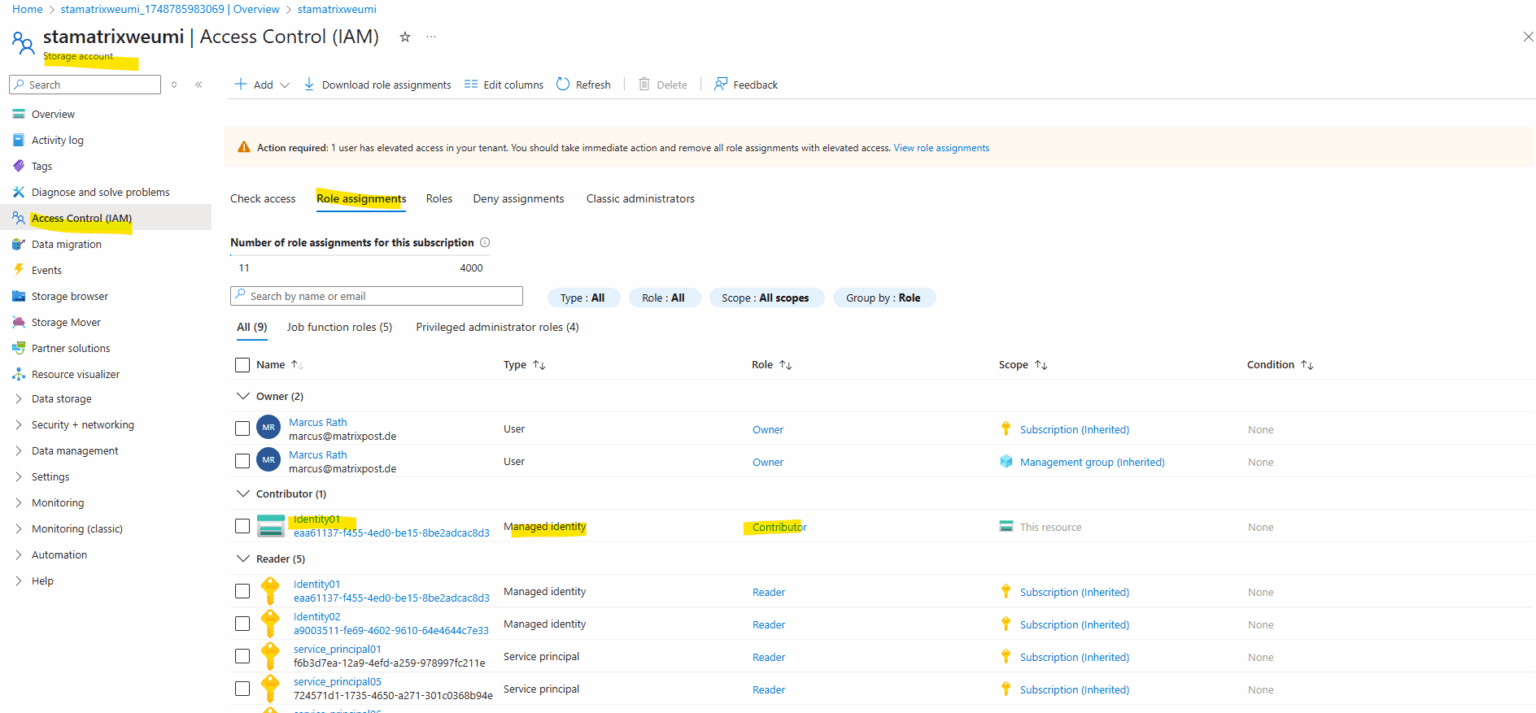
Task: Collapse the Owner (2) group
Action: point(243,395)
